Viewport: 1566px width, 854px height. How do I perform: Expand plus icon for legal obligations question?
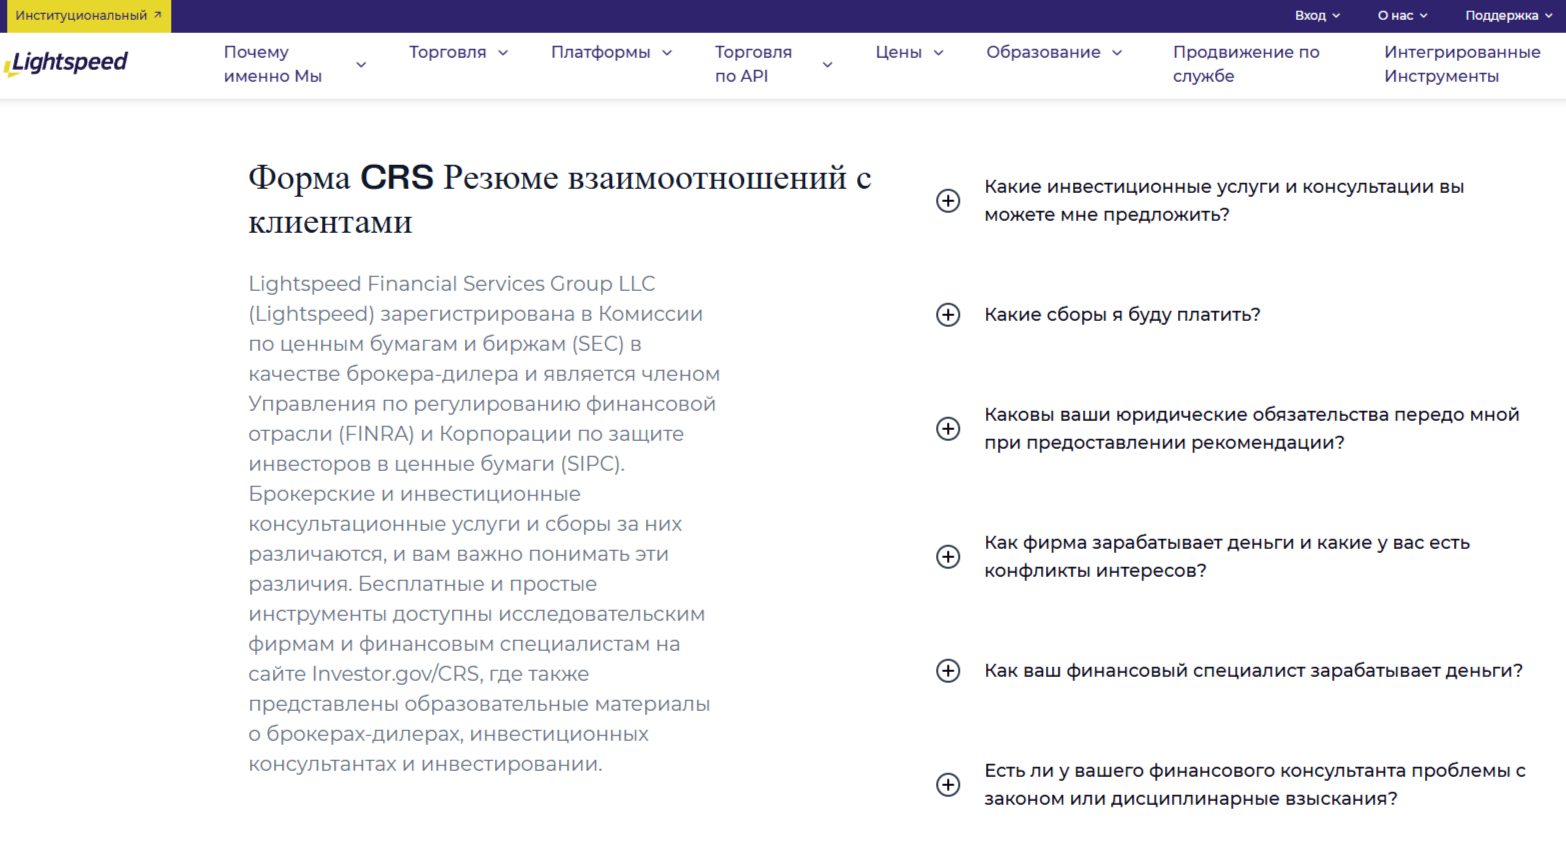[x=948, y=429]
